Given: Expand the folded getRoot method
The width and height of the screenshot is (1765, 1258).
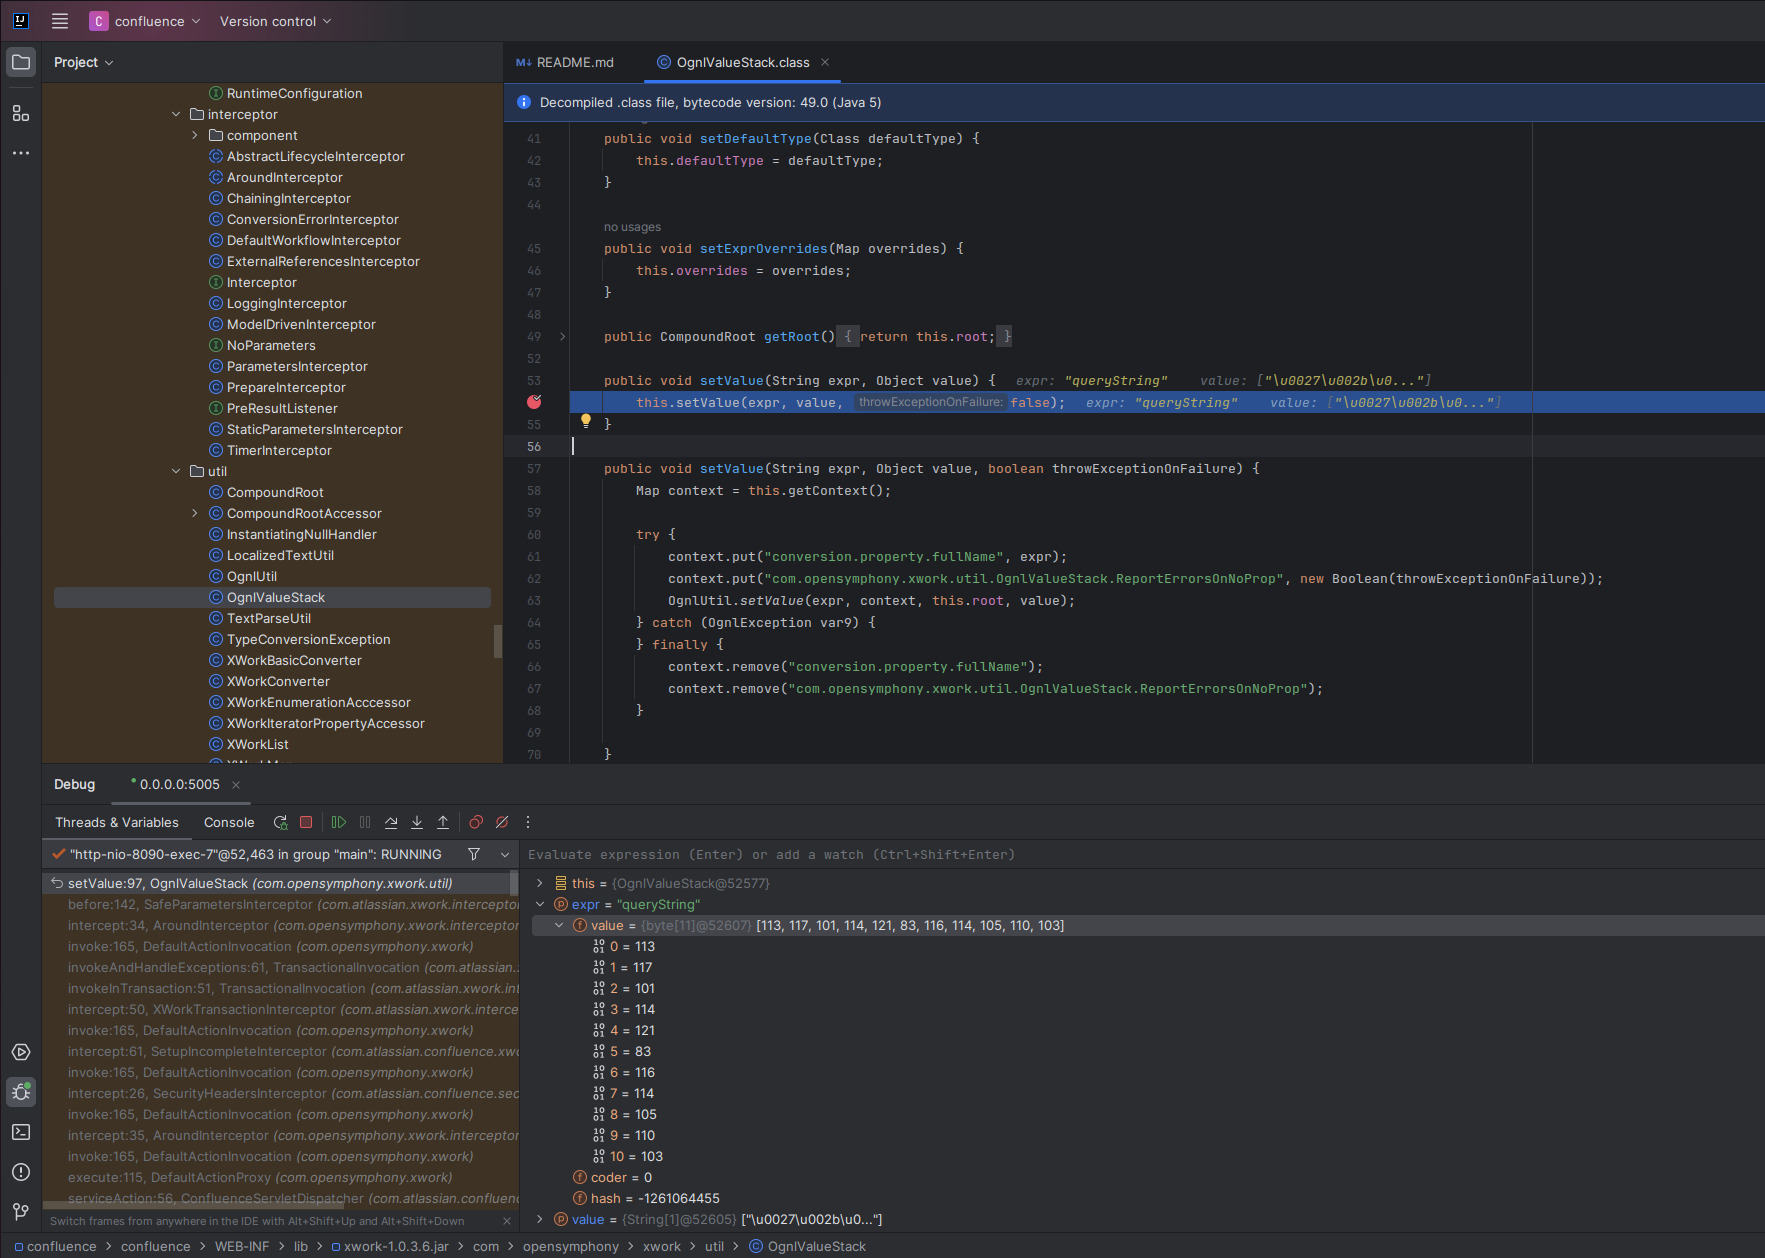Looking at the screenshot, I should [x=562, y=337].
